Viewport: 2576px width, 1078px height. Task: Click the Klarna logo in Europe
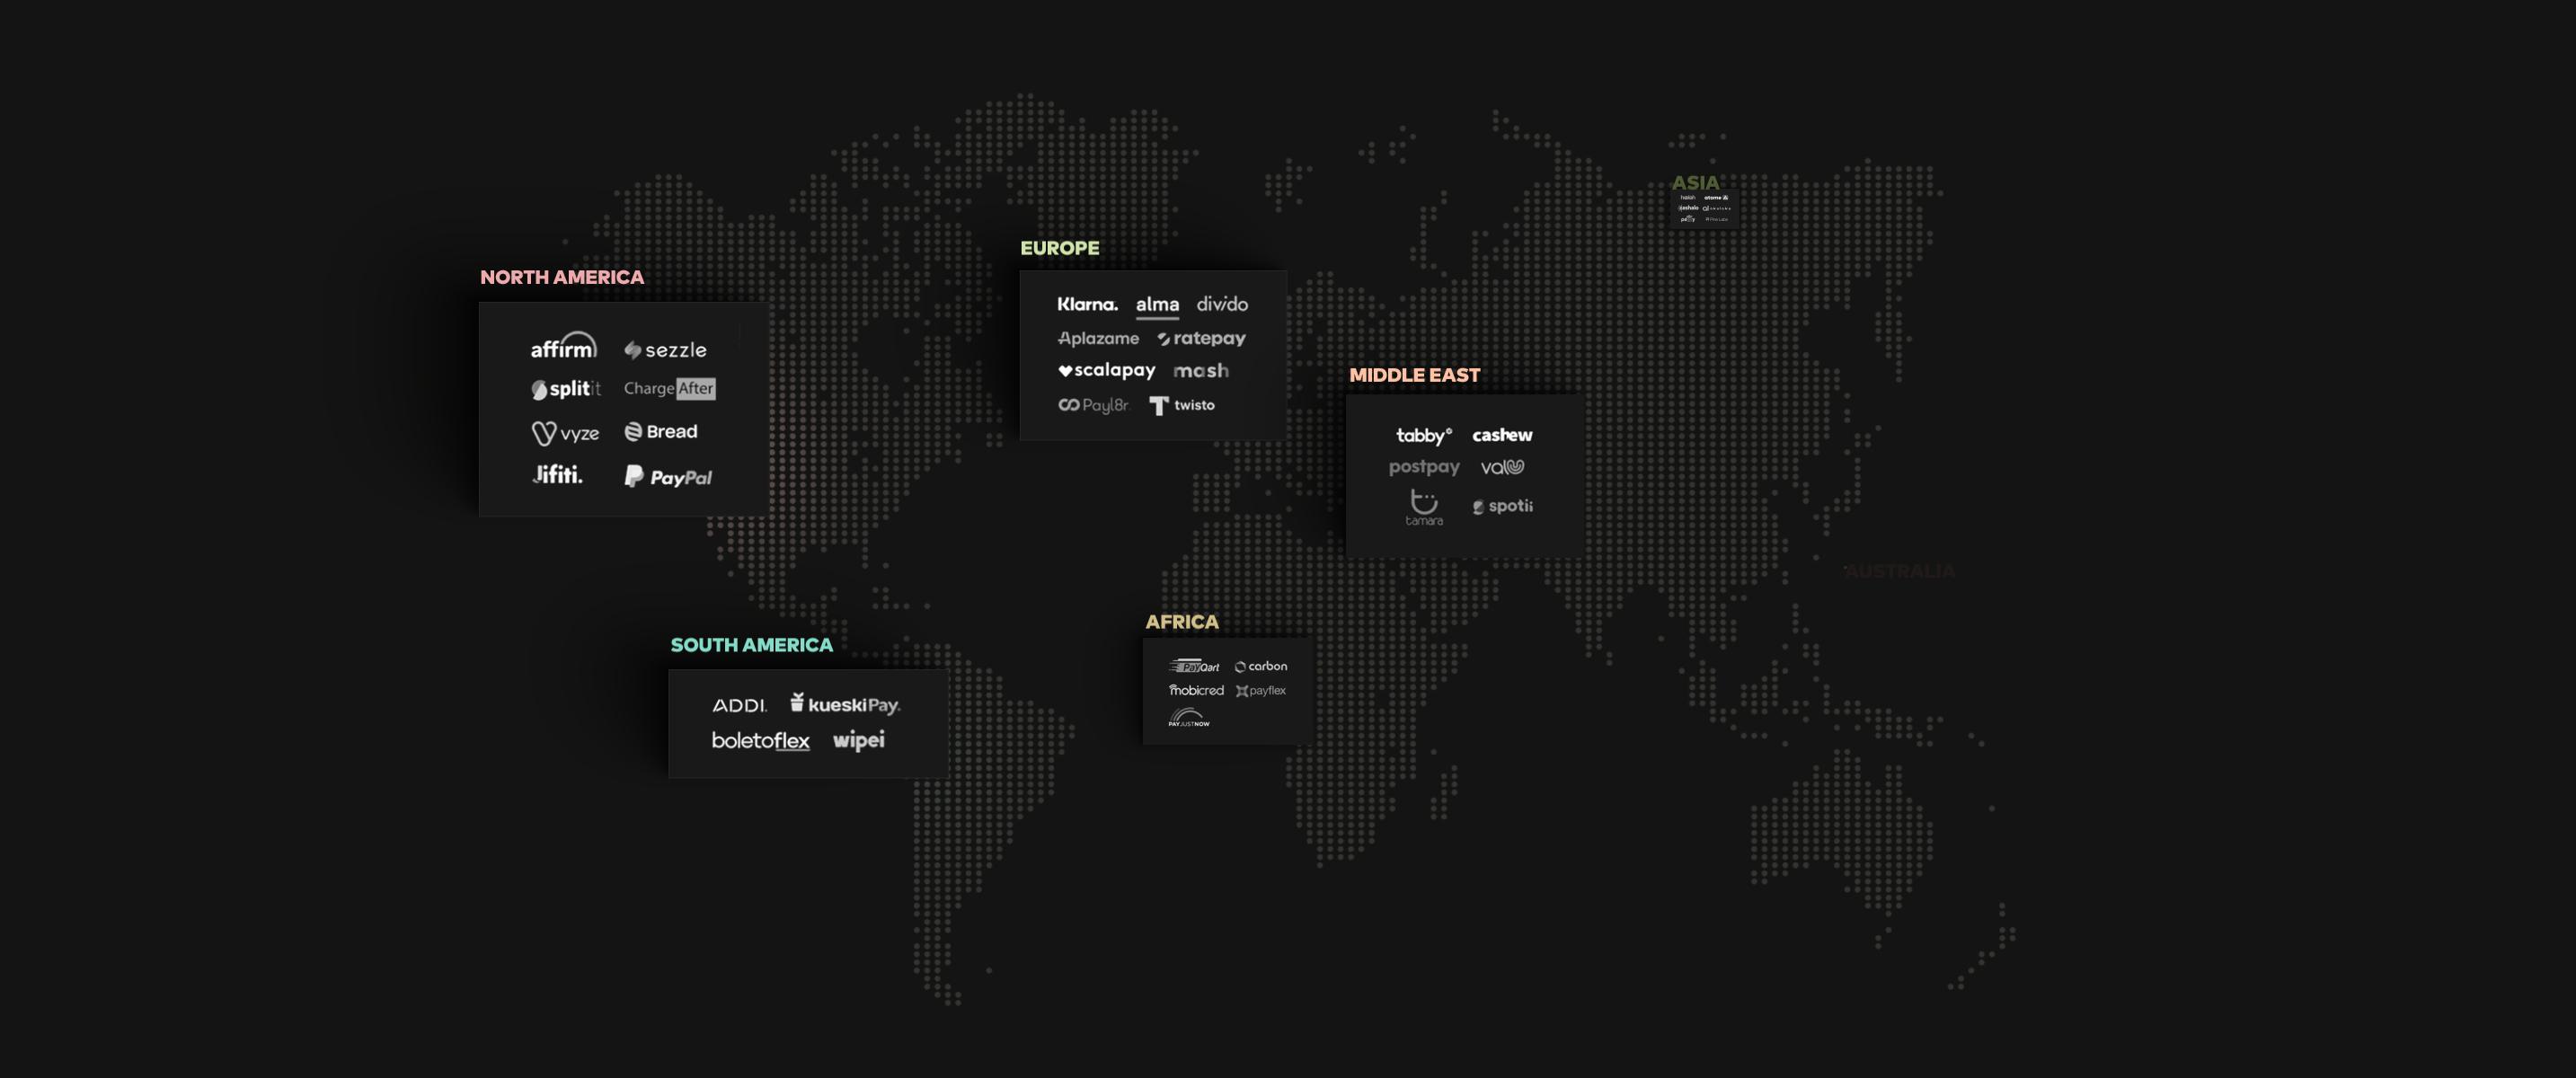point(1087,304)
